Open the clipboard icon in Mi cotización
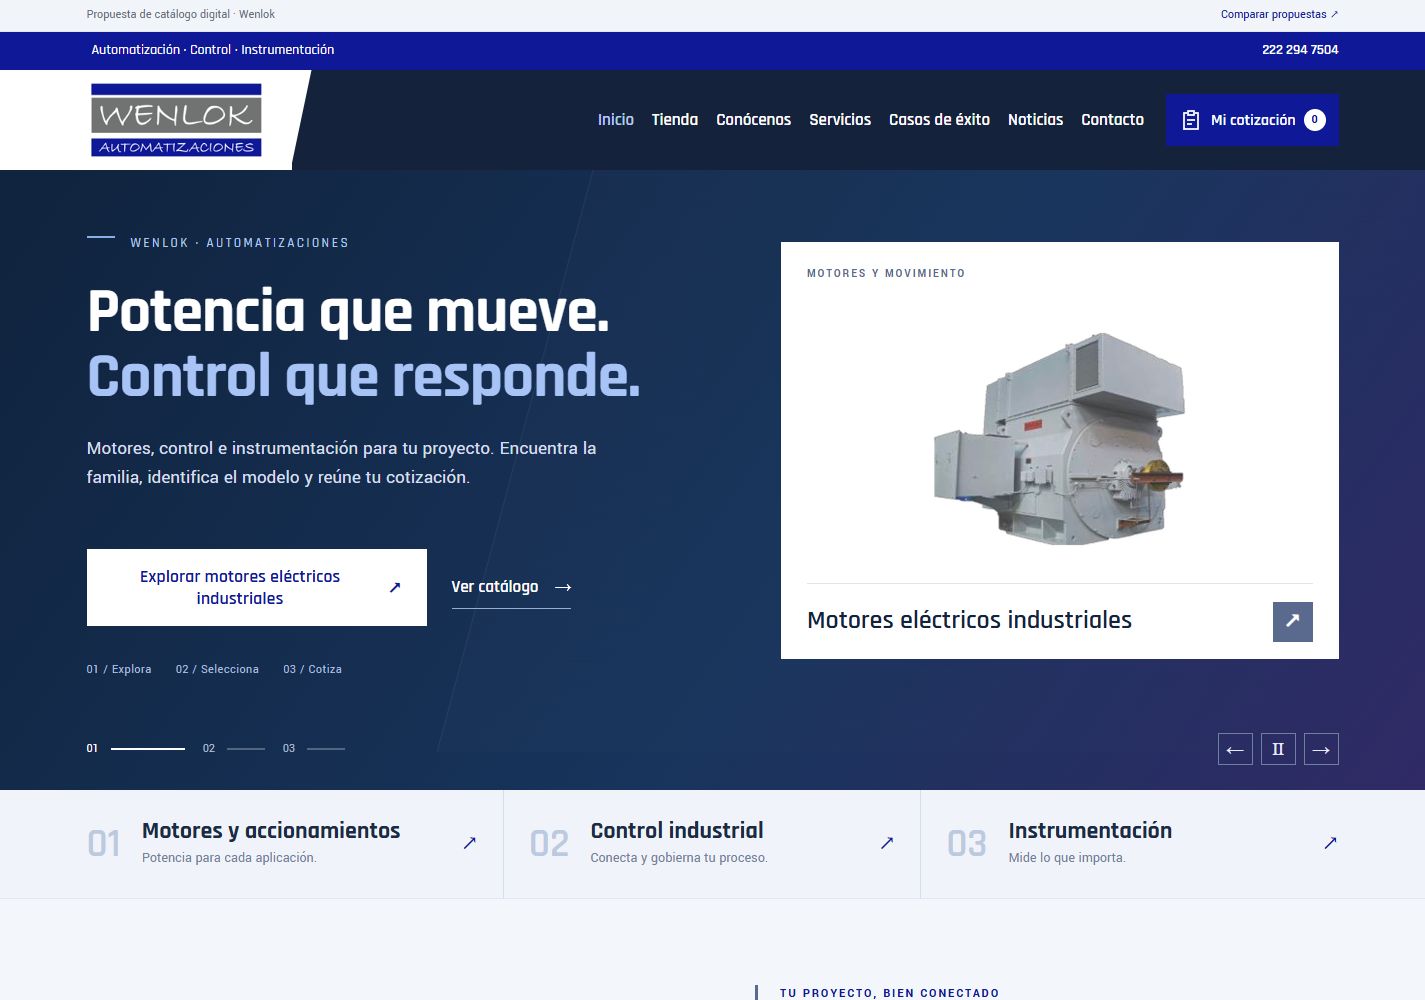1425x1000 pixels. (x=1190, y=120)
